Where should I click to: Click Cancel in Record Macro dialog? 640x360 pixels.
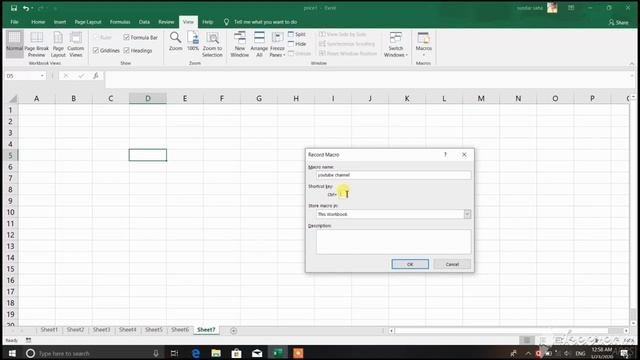tap(452, 264)
